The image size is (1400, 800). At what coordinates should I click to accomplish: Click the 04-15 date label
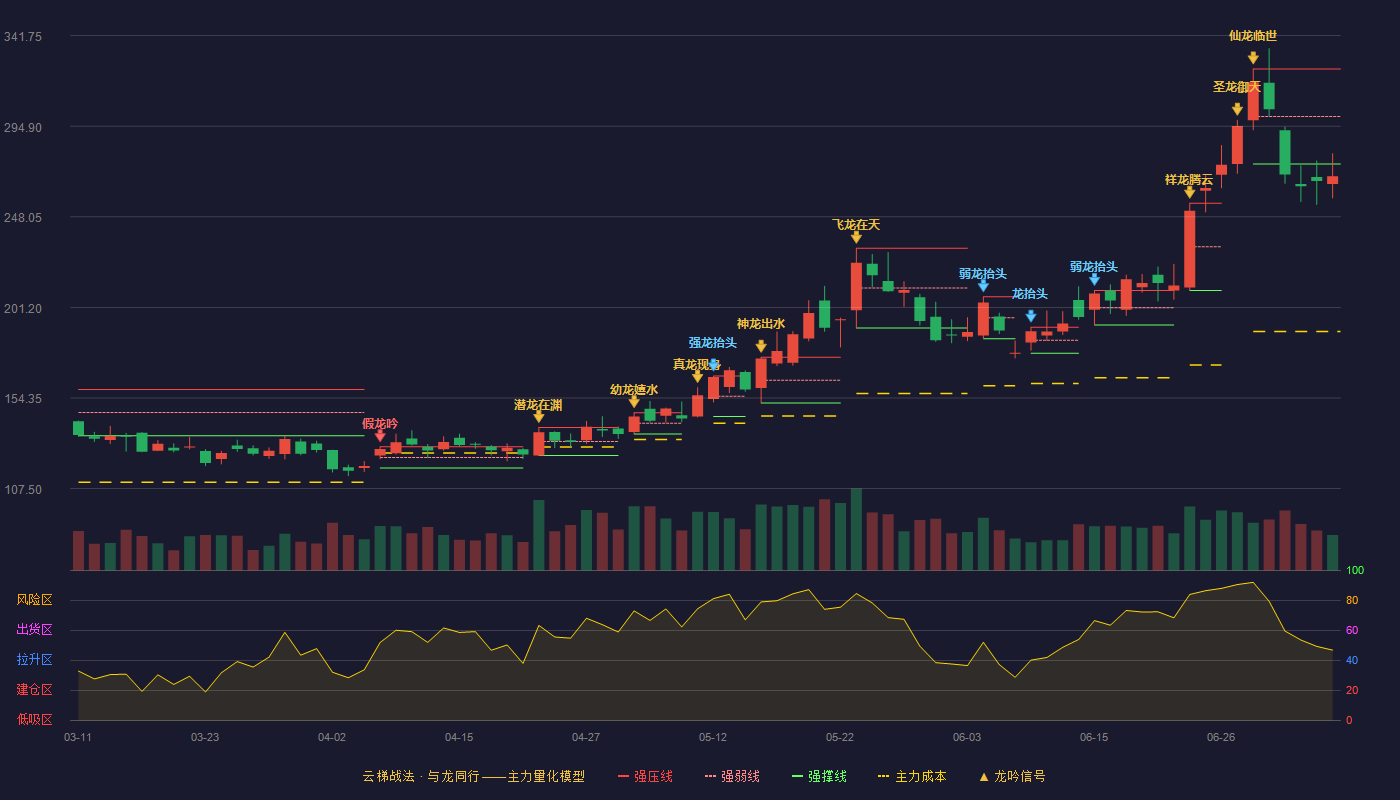(x=459, y=737)
